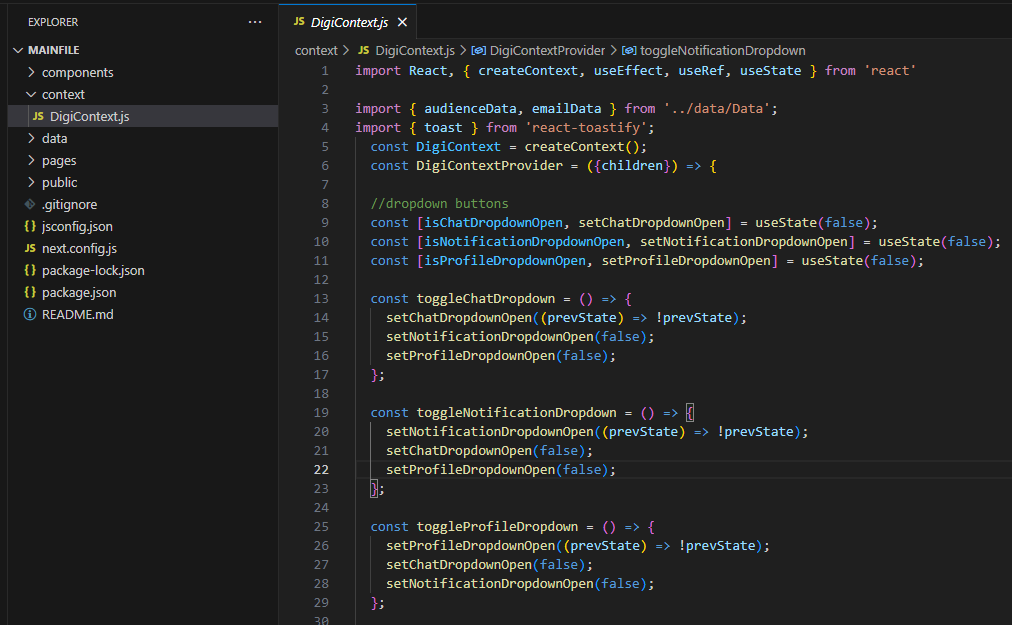Open package-lock.json from the explorer
Viewport: 1012px width, 625px height.
pyautogui.click(x=92, y=270)
